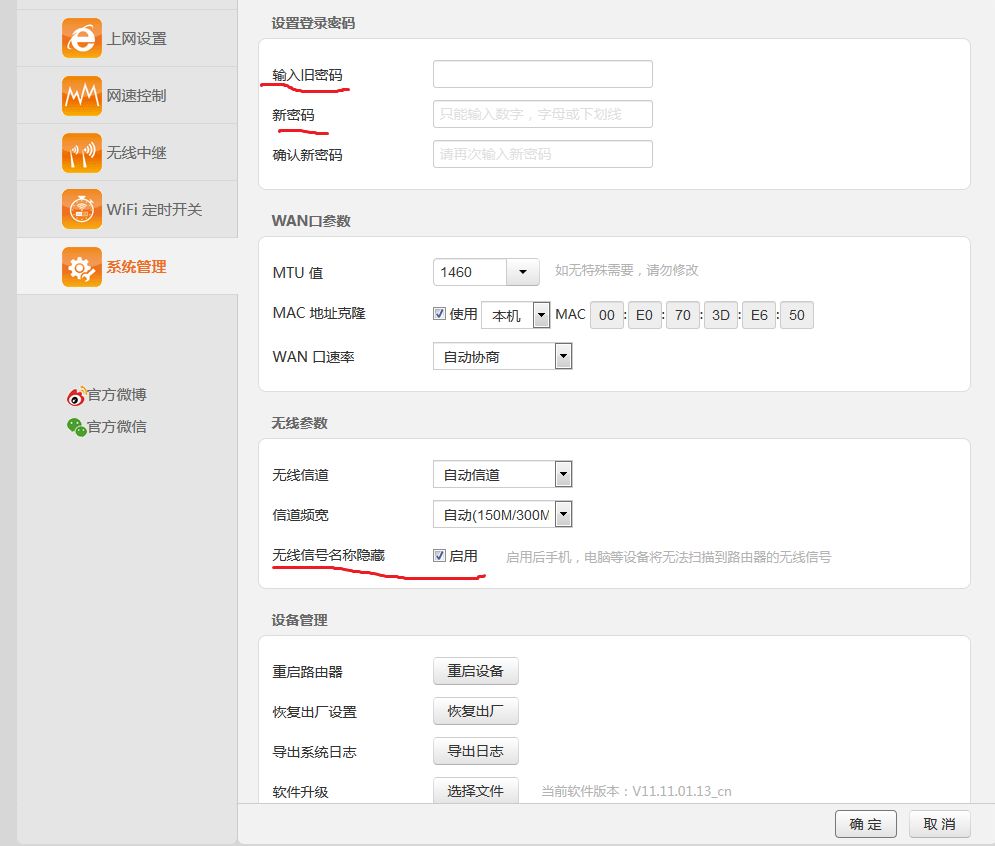This screenshot has height=846, width=995.
Task: Click the 系统管理 gear icon
Action: tap(81, 266)
